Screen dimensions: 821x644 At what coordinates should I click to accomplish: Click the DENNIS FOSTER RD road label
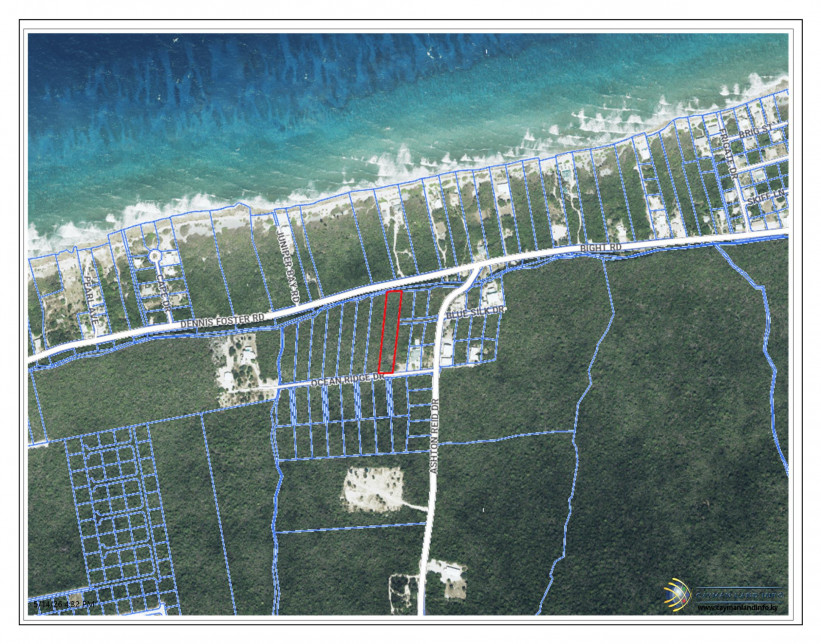point(223,320)
